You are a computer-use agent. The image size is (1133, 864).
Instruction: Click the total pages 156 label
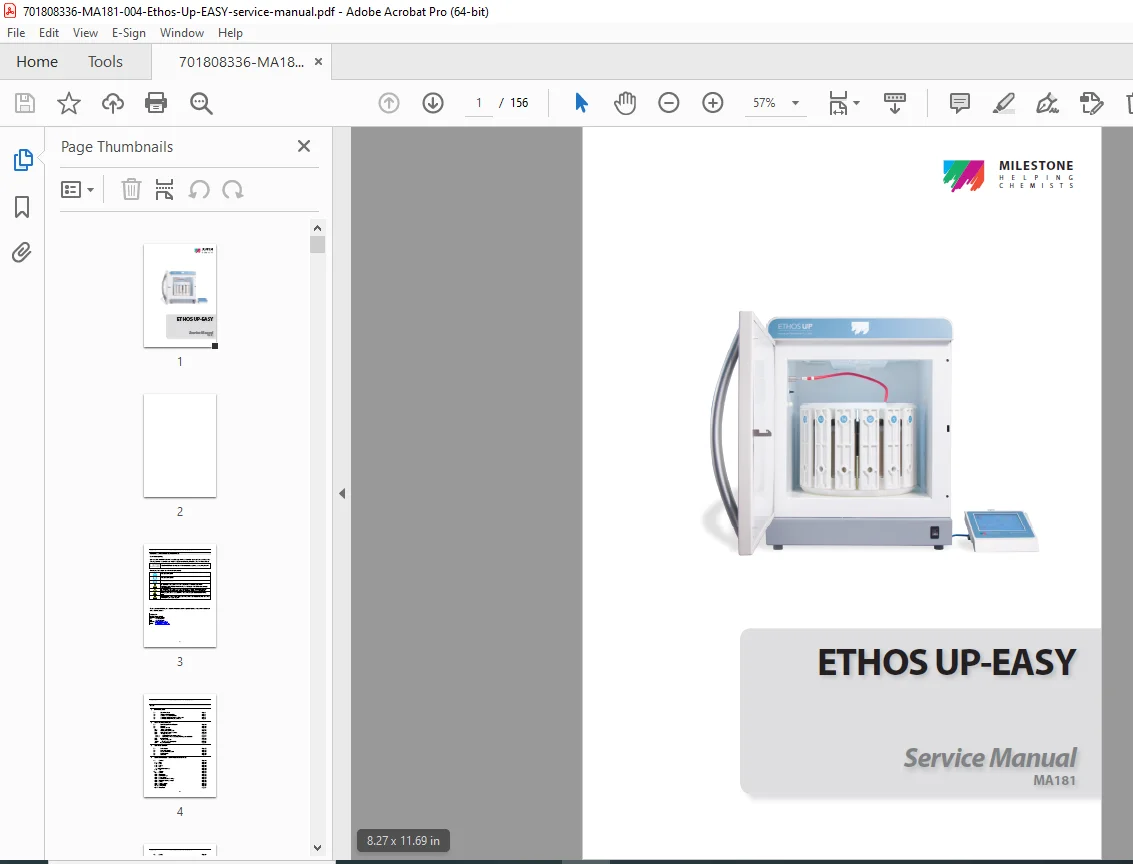[x=519, y=103]
